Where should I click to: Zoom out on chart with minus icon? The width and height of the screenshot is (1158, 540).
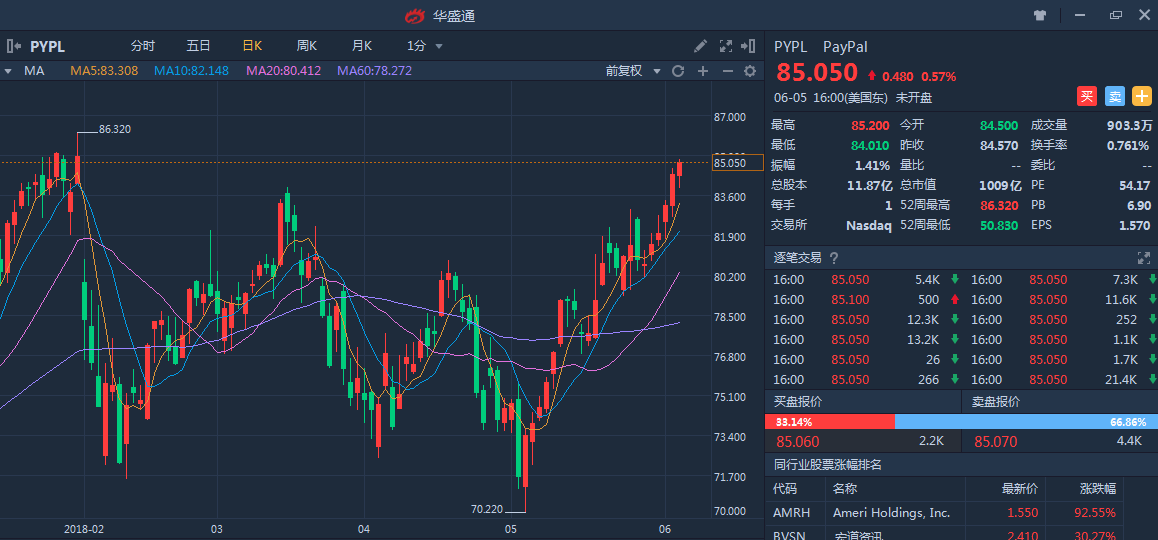point(727,71)
